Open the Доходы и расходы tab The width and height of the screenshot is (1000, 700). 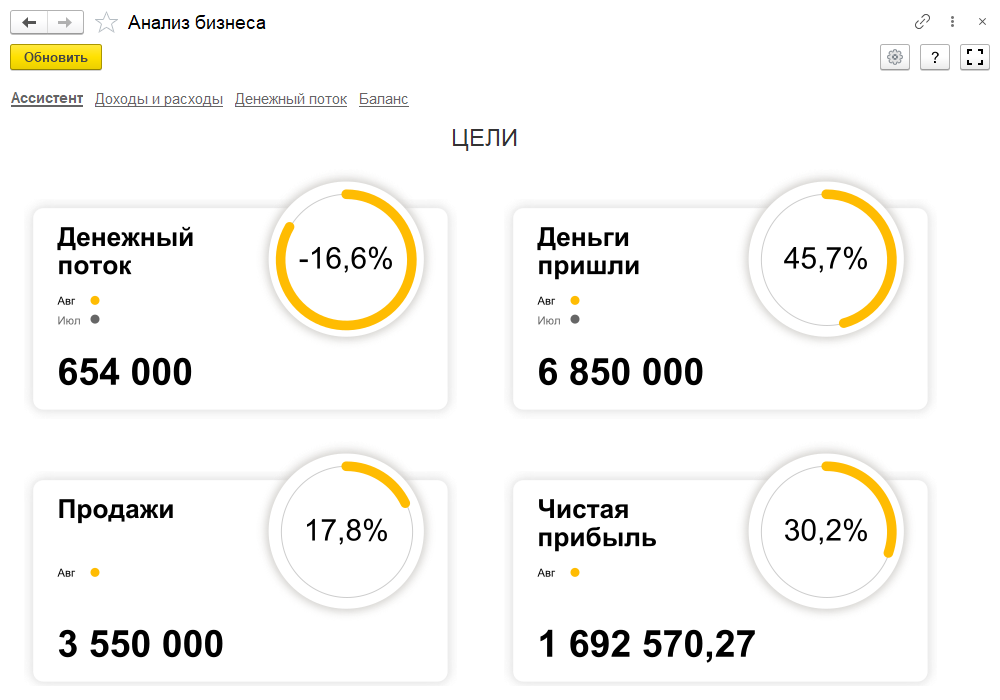(159, 99)
